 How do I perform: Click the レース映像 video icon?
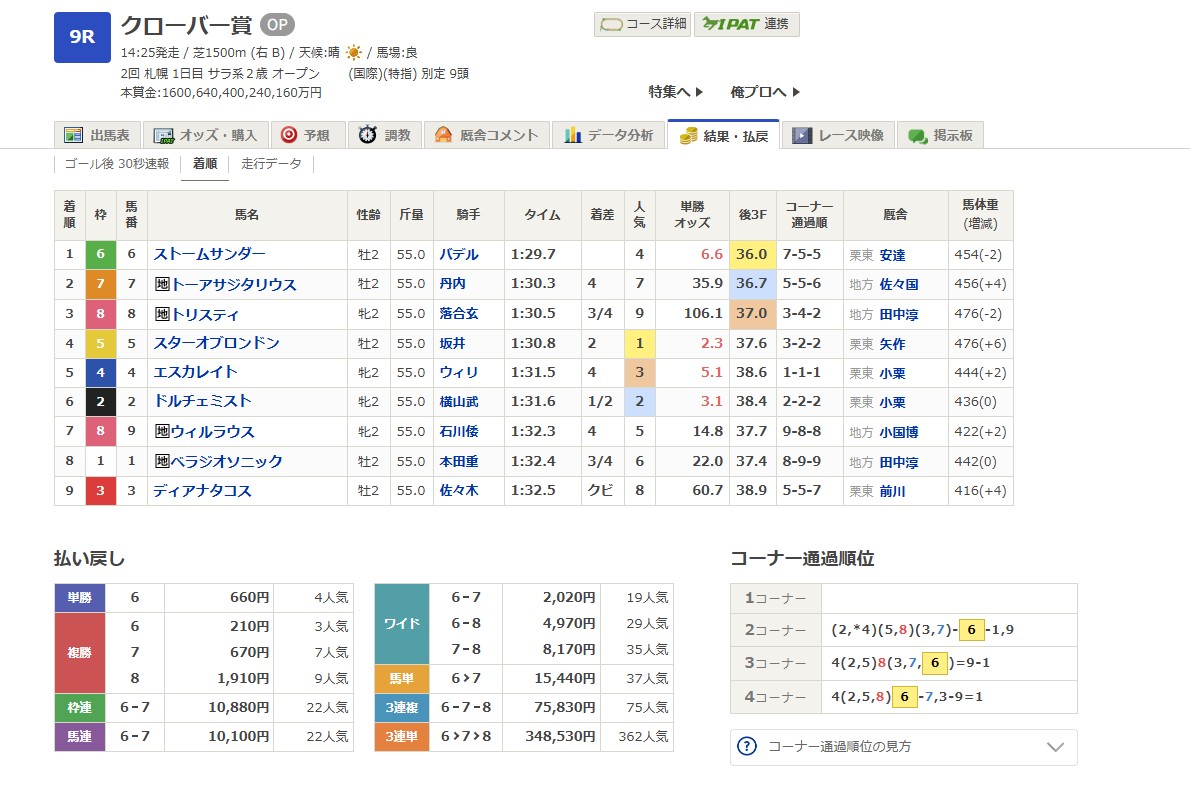pyautogui.click(x=802, y=135)
